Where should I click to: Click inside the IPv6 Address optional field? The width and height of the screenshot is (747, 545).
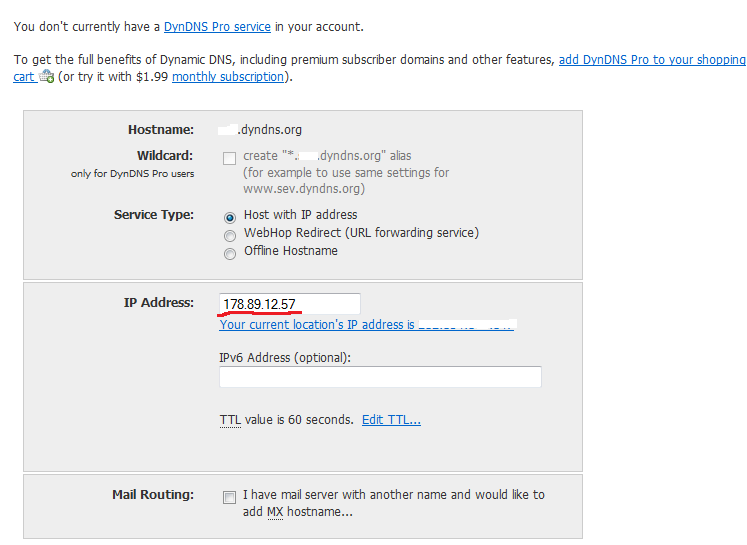[x=380, y=377]
